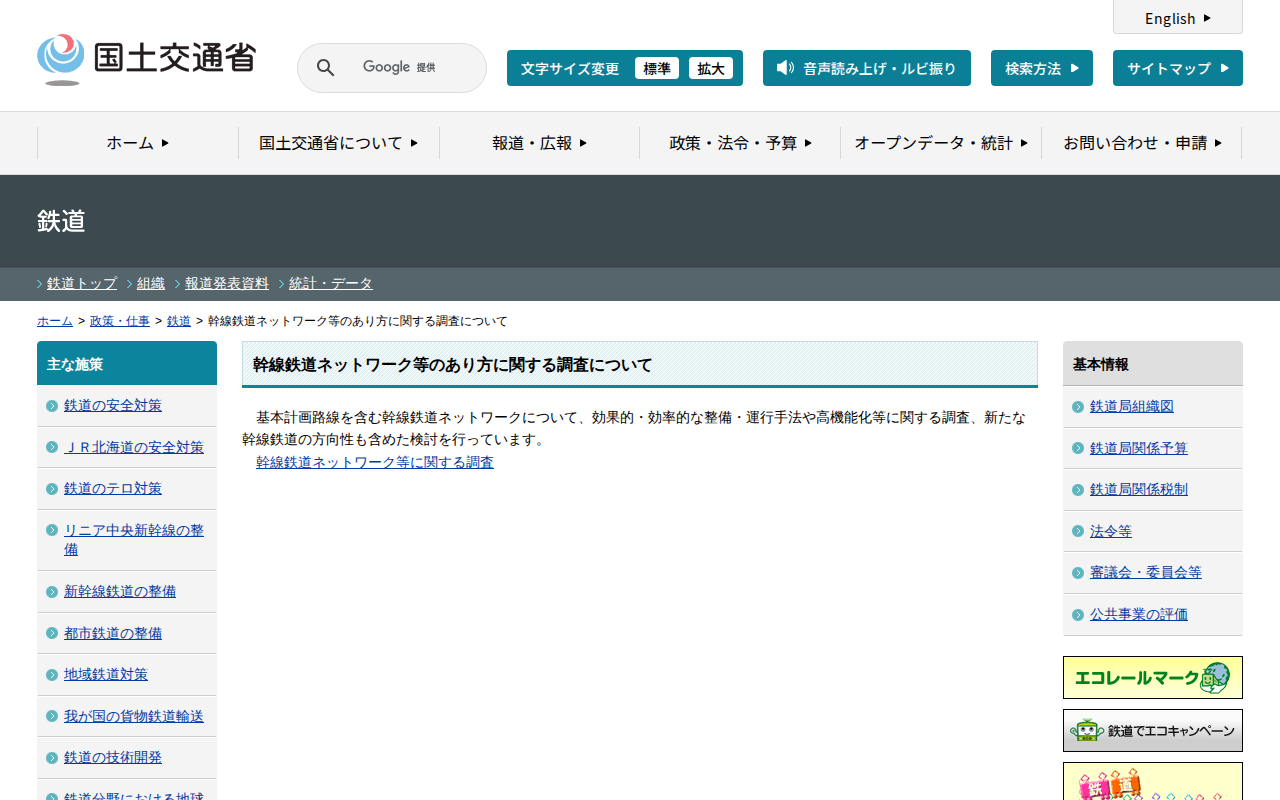Click the bullet icon beside ＪＲ北海道の安全対策
Image resolution: width=1280 pixels, height=800 pixels.
52,447
